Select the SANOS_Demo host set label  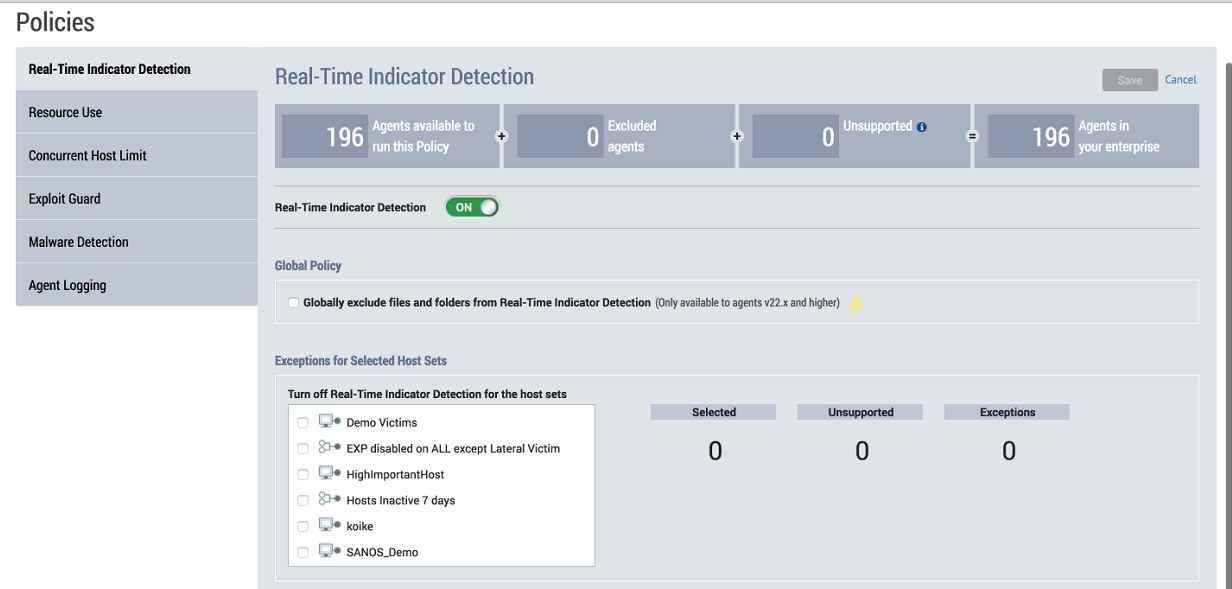click(x=382, y=552)
